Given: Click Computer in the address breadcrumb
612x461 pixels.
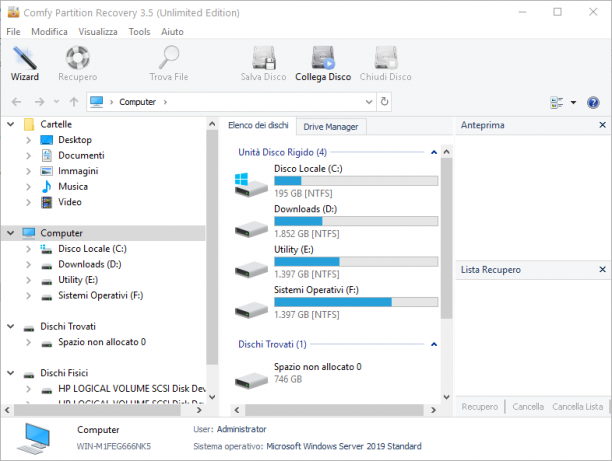Looking at the screenshot, I should point(137,102).
